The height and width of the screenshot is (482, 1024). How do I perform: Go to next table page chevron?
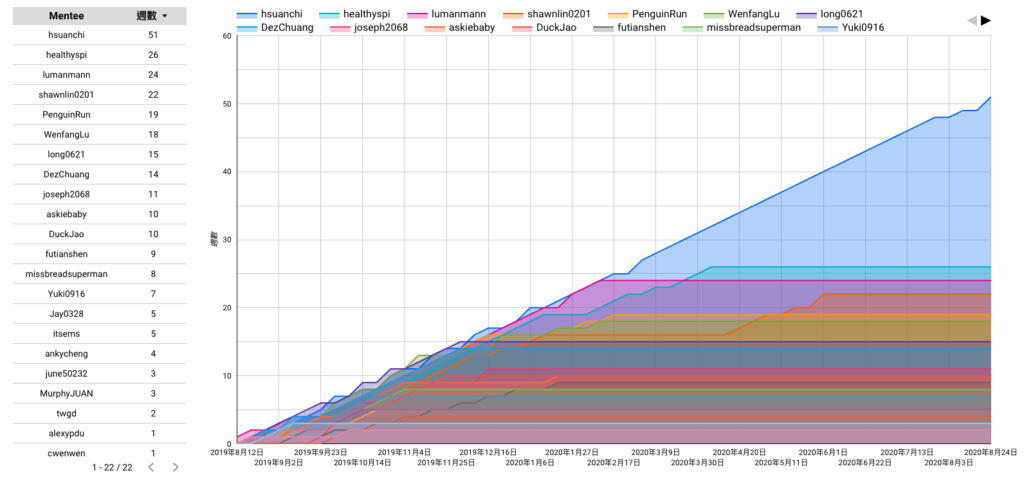tap(175, 467)
